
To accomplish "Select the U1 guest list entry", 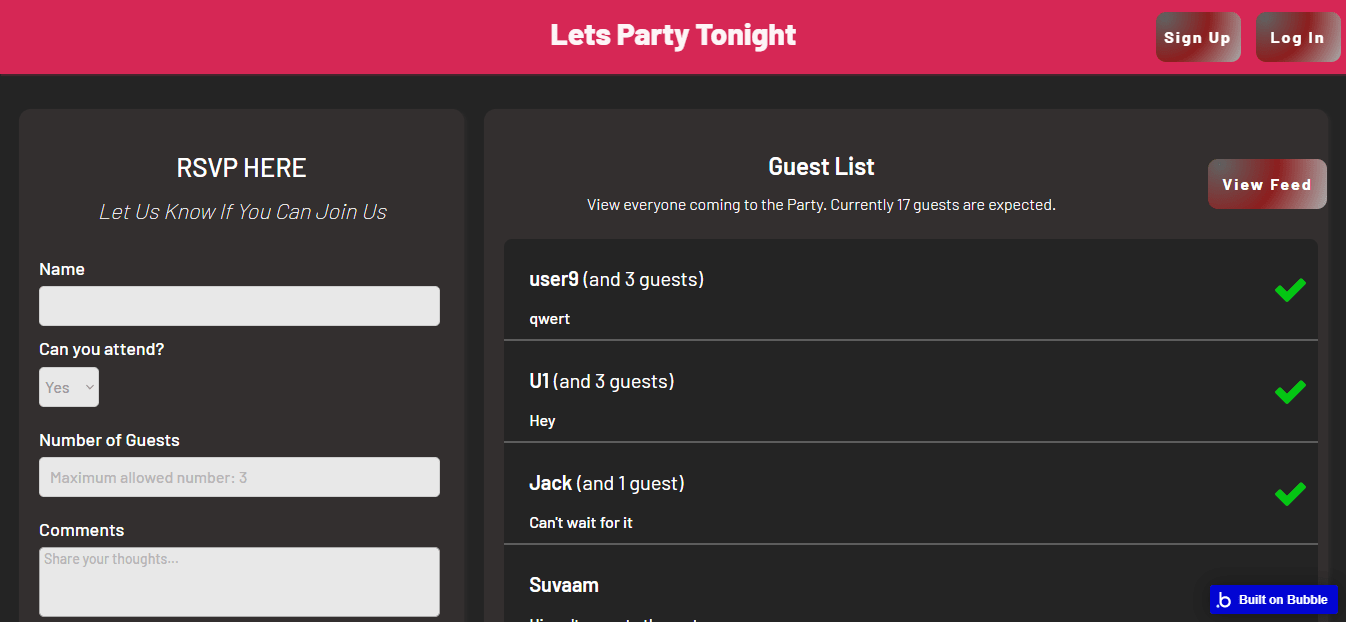I will pos(539,381).
